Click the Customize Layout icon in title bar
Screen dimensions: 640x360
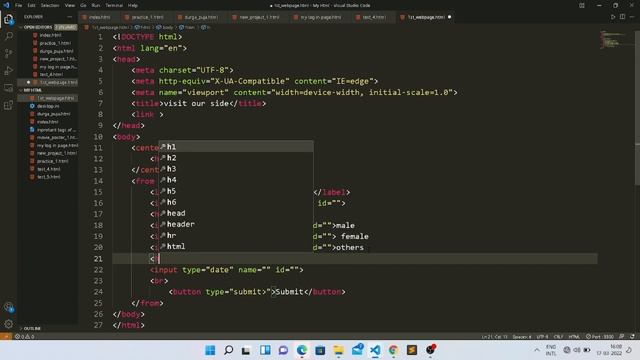click(x=582, y=5)
